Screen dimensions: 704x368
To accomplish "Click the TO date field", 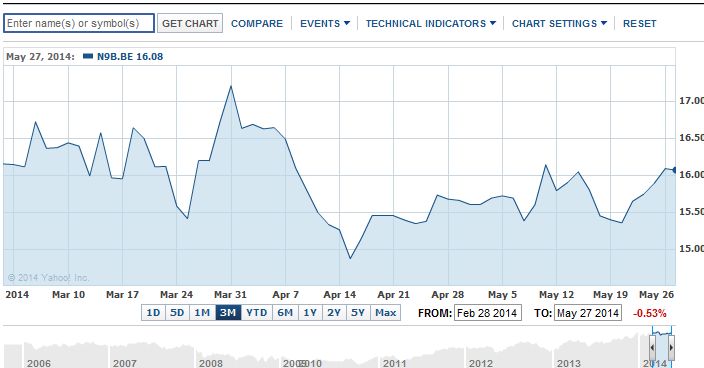I will click(588, 313).
